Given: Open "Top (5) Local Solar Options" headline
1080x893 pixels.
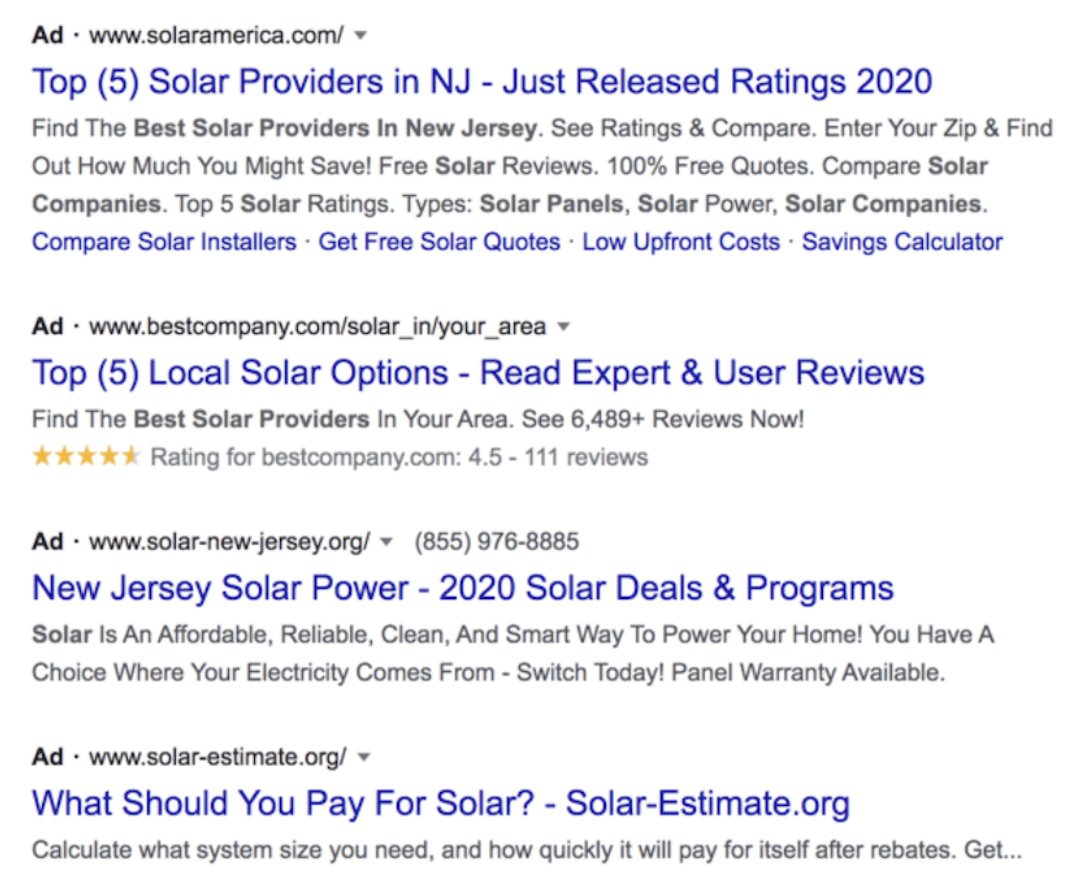Looking at the screenshot, I should click(478, 373).
